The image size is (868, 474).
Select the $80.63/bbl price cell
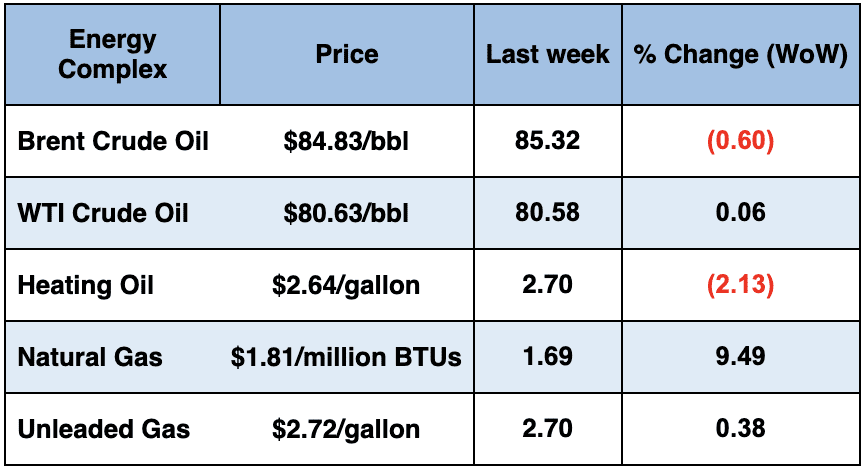tap(346, 213)
